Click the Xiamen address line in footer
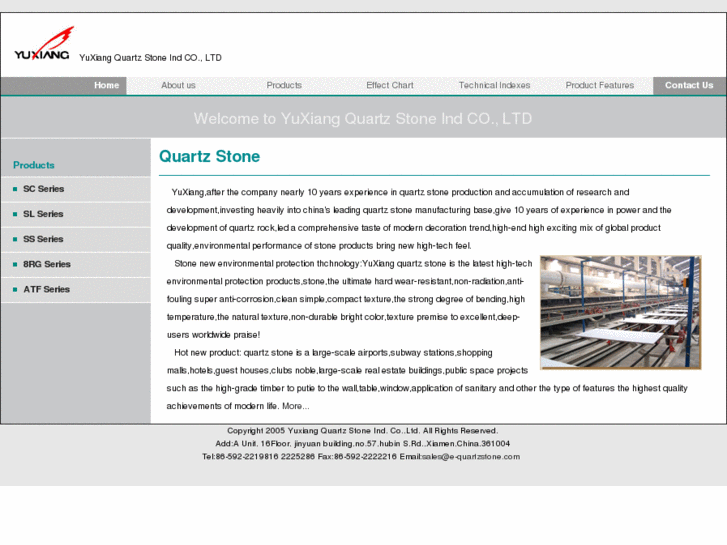This screenshot has width=727, height=545. coord(363,443)
